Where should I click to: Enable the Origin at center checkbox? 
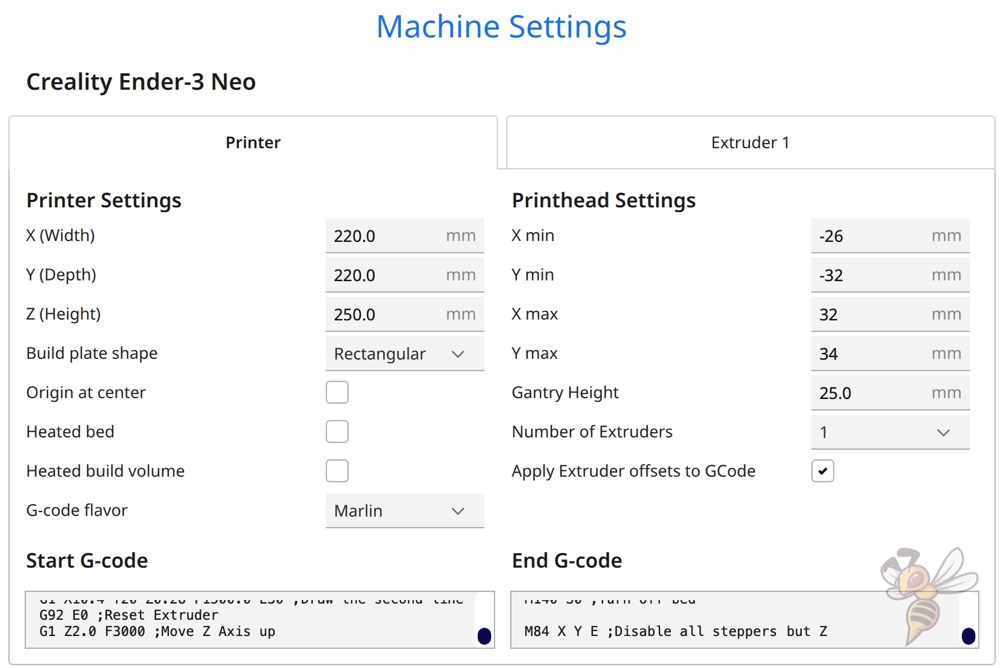coord(337,392)
